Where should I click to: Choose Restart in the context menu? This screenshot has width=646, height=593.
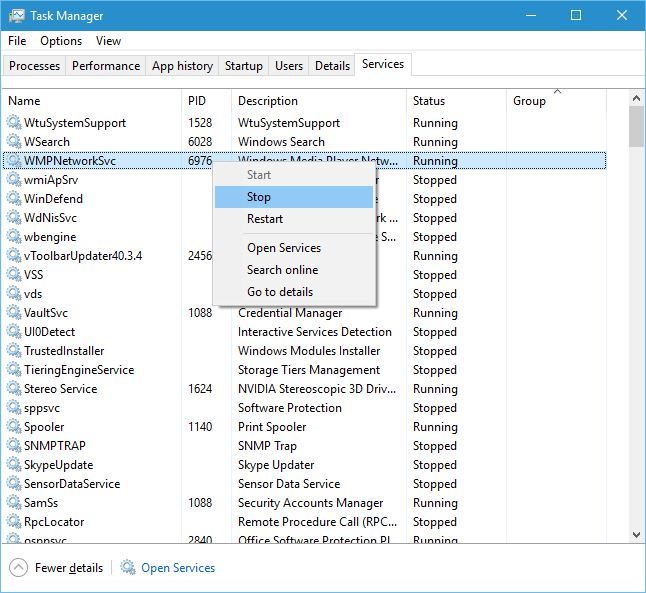[x=294, y=219]
